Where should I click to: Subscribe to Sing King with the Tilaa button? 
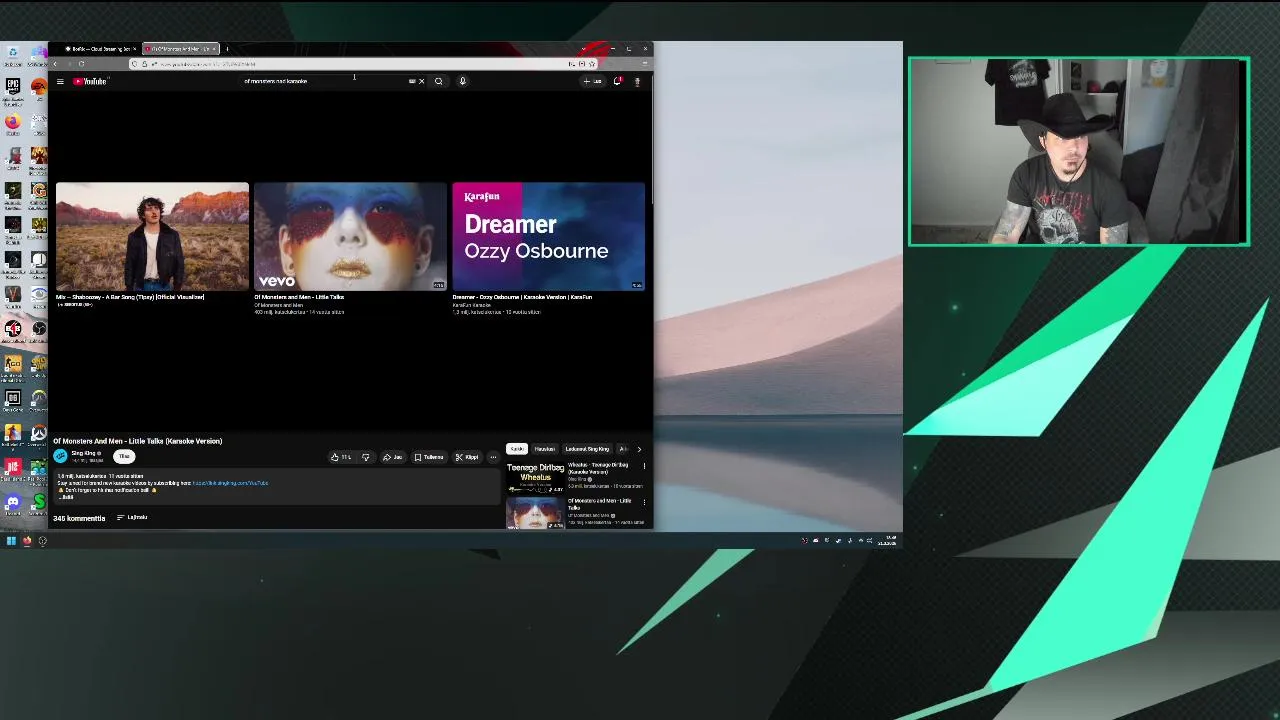(124, 455)
